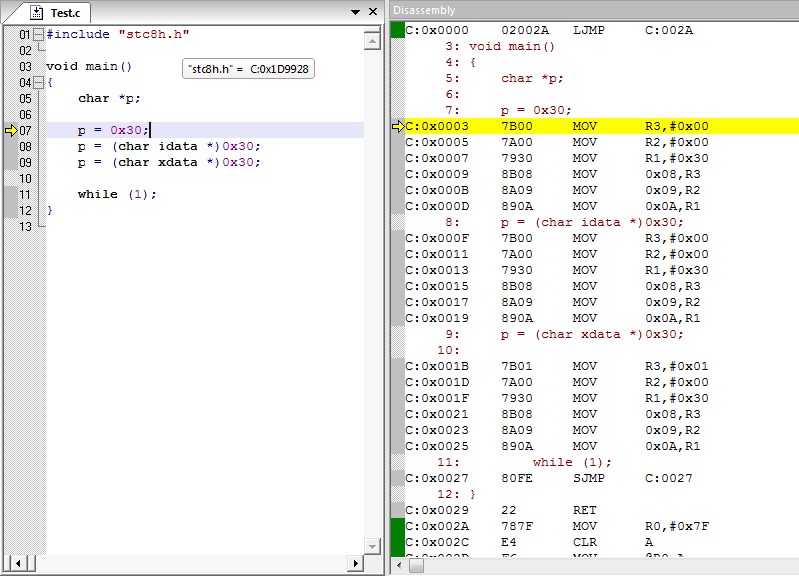Click disassembly row C:0x0019
Screen dimensions: 799x576
coord(601,319)
